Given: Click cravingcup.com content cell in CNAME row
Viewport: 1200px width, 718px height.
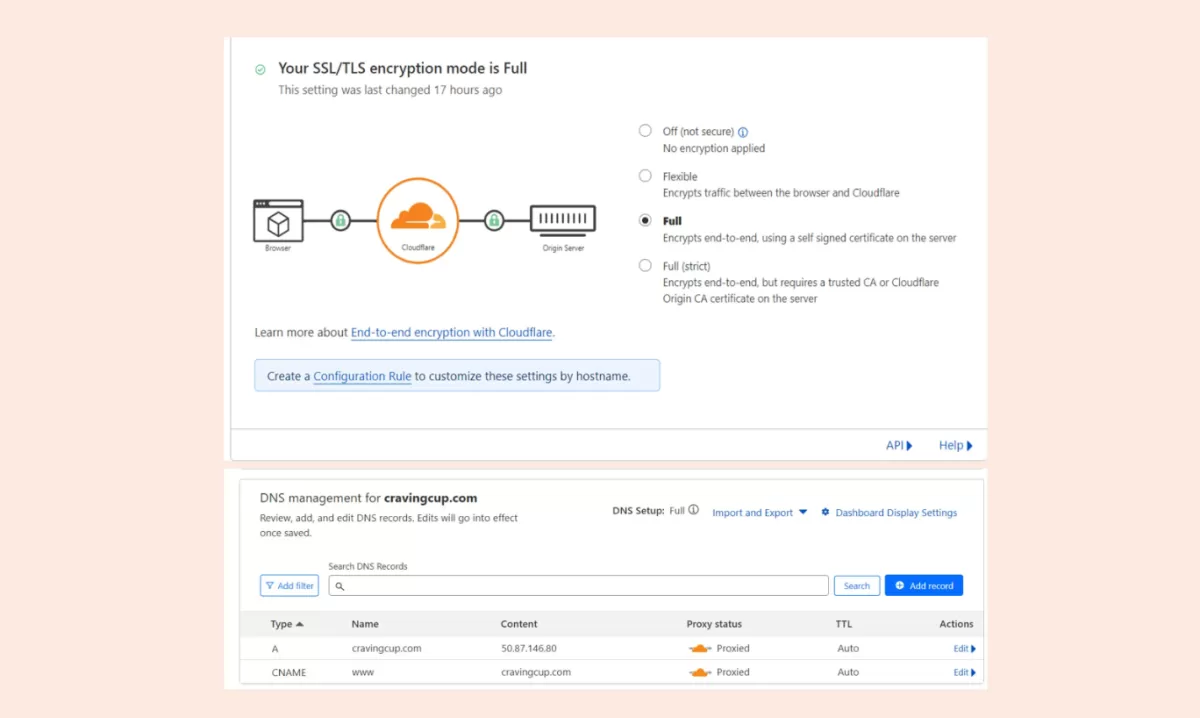Looking at the screenshot, I should coord(536,672).
